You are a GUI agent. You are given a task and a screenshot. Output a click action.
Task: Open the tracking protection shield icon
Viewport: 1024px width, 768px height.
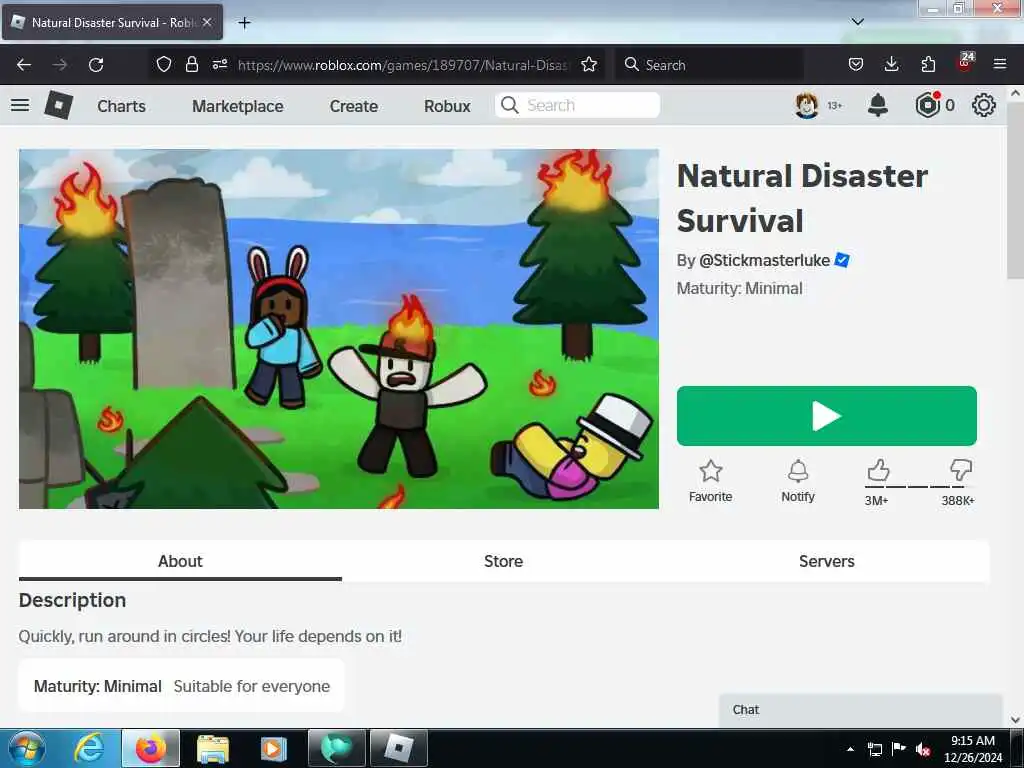coord(163,64)
